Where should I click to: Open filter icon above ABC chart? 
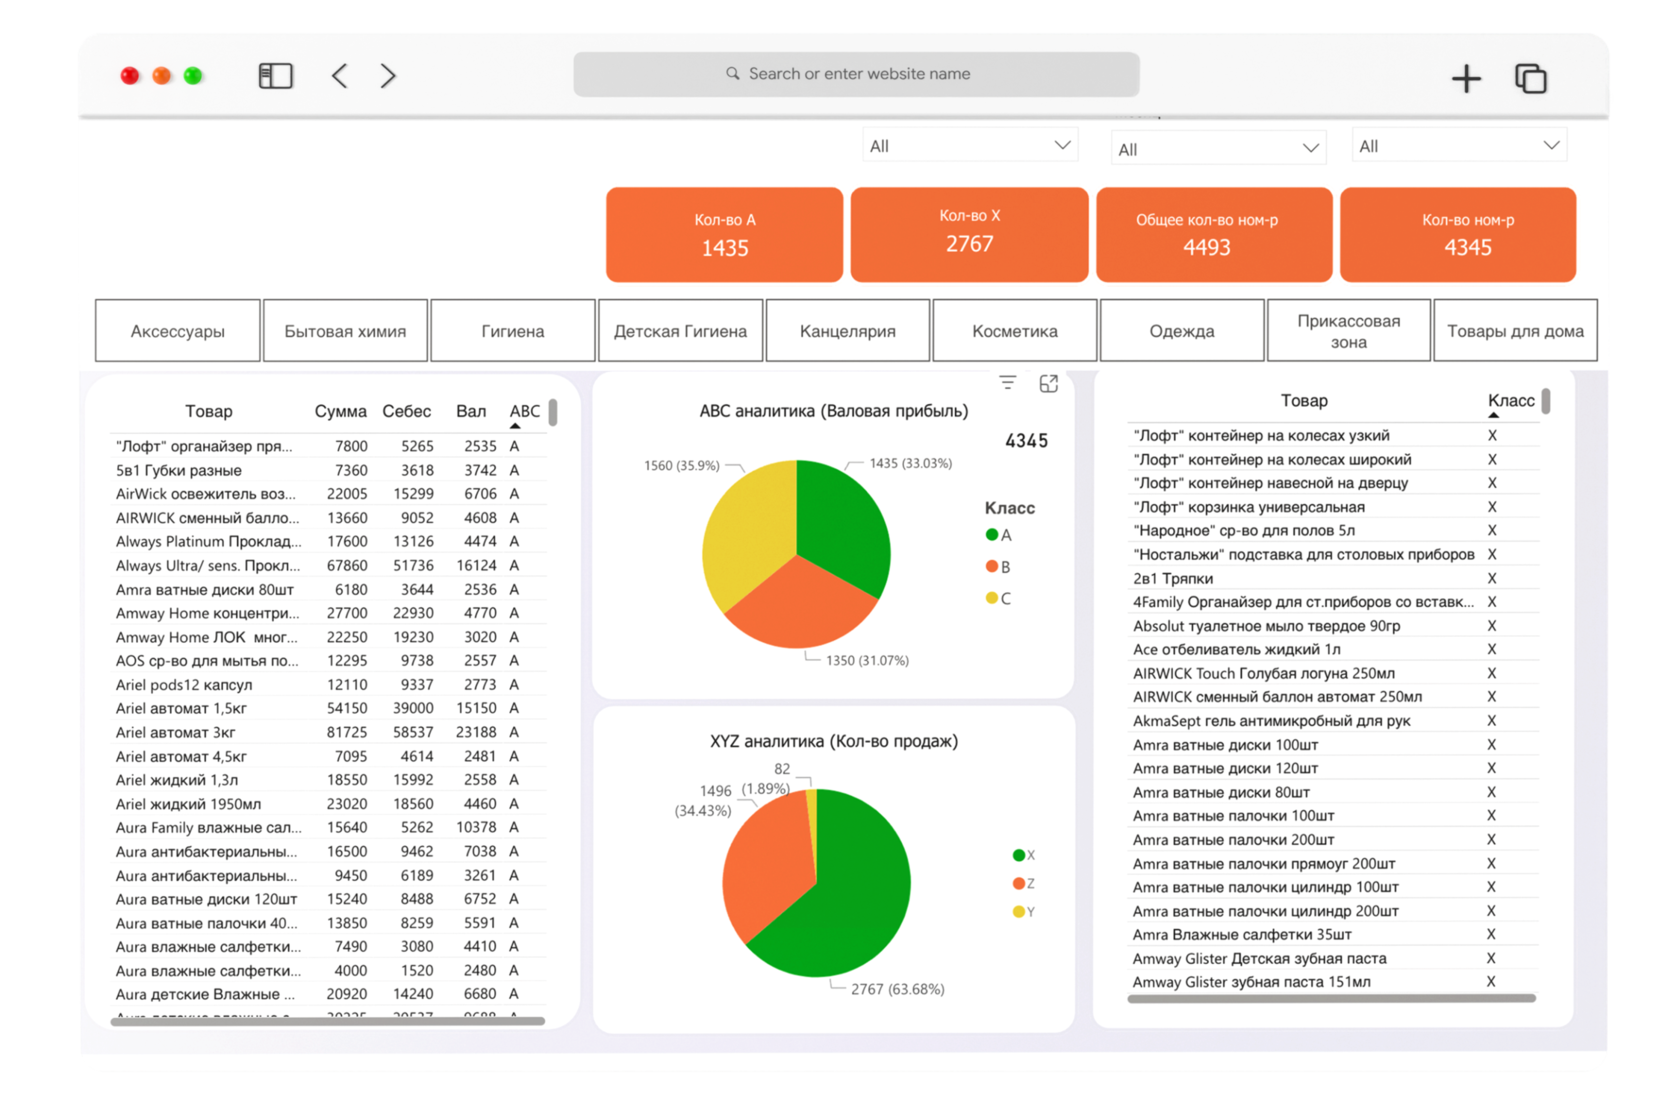point(1007,383)
